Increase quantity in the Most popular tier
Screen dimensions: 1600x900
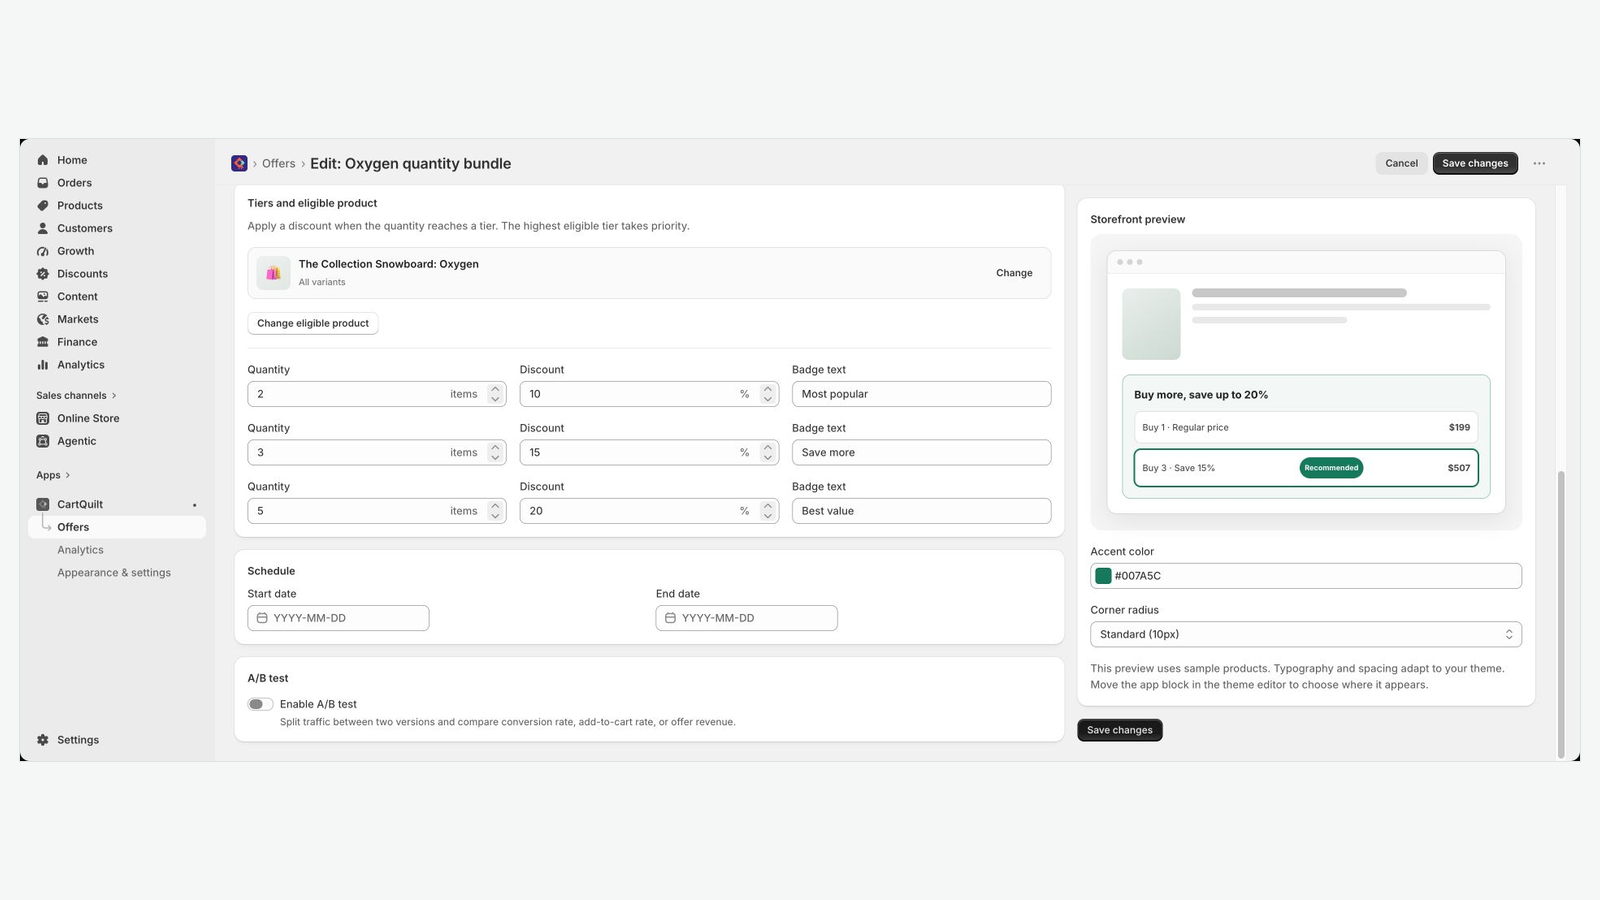pyautogui.click(x=495, y=389)
